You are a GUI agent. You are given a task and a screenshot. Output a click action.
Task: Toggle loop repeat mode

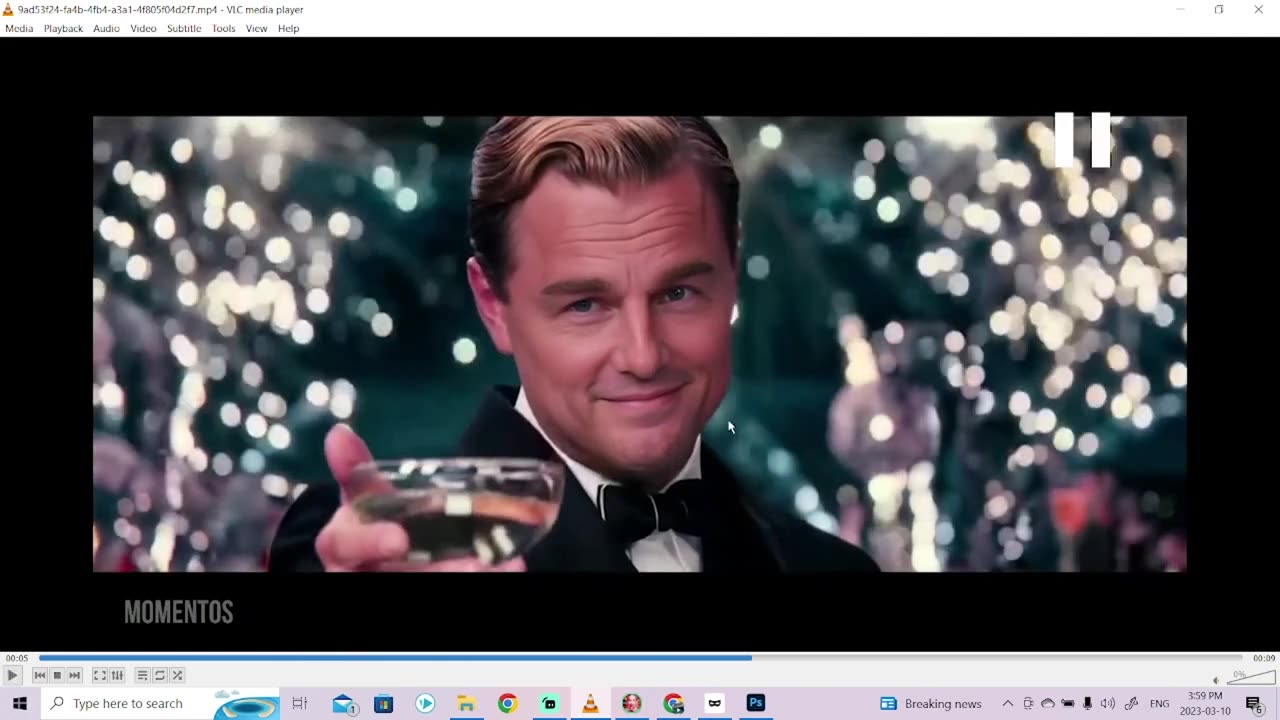coord(160,676)
